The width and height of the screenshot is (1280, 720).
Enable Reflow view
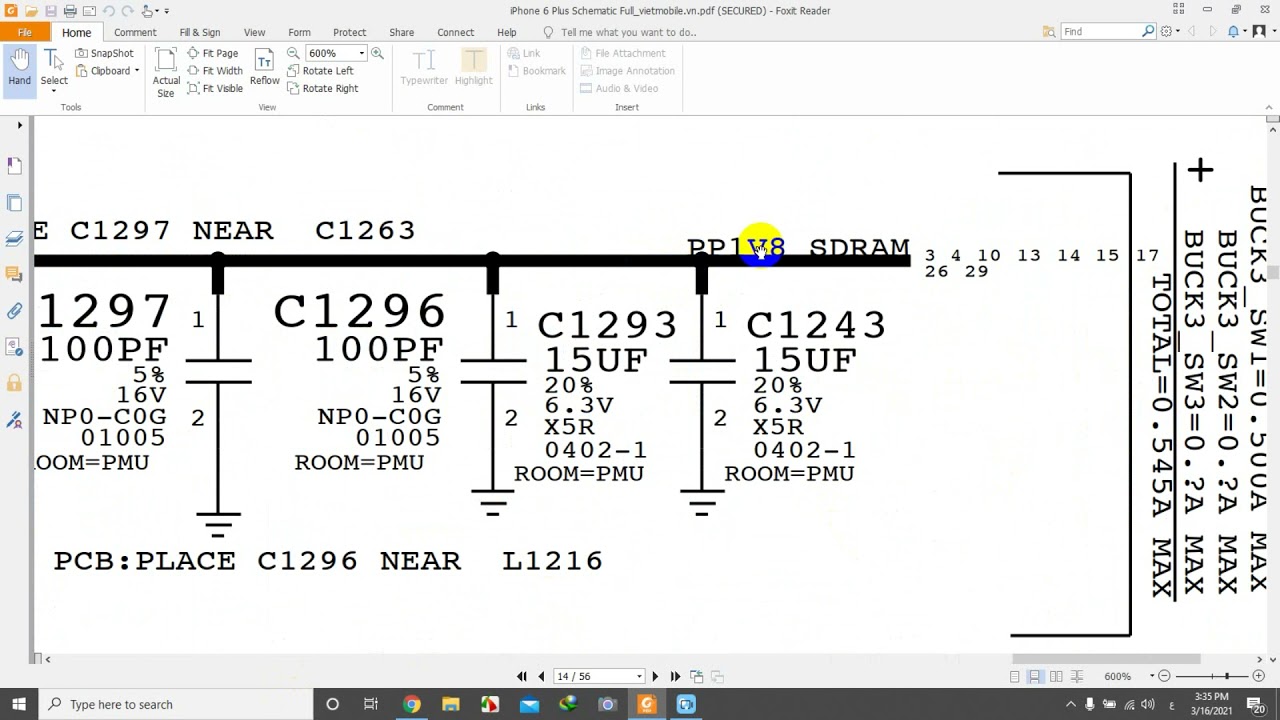pyautogui.click(x=264, y=67)
